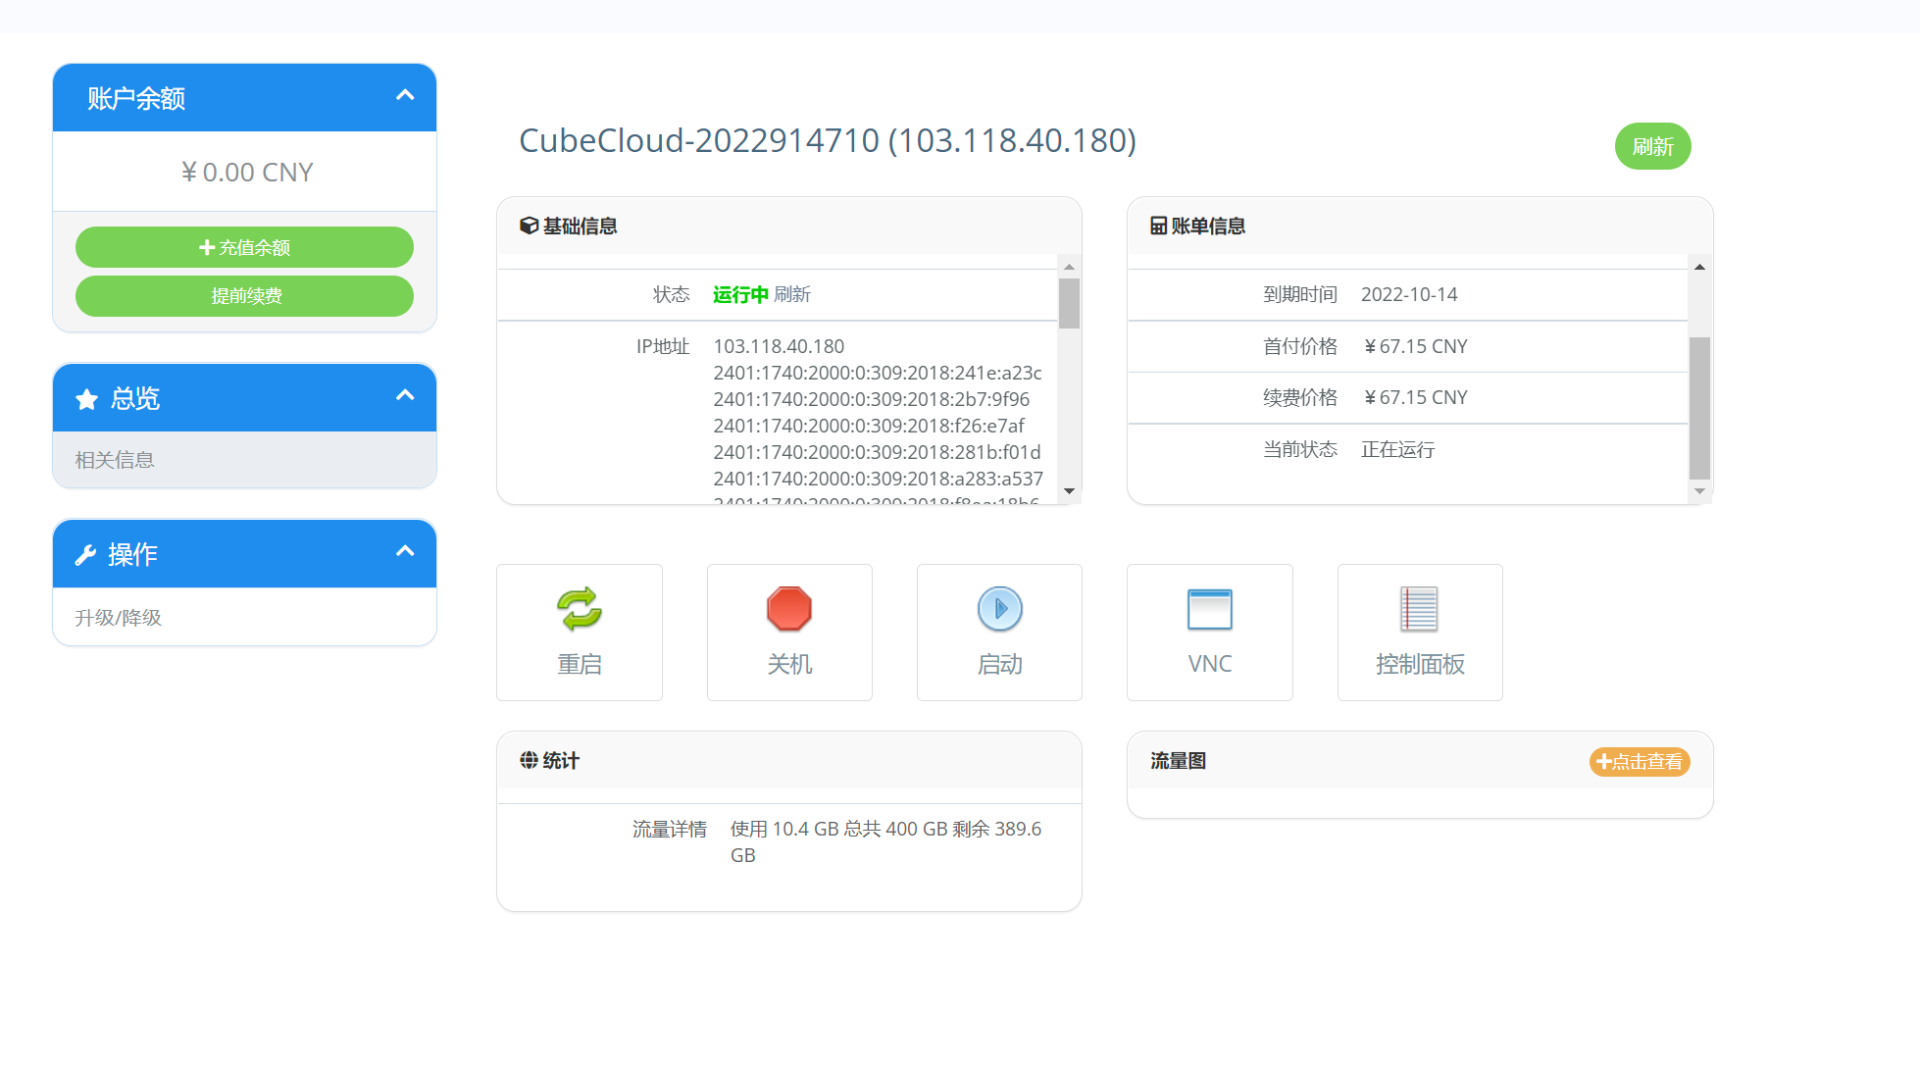
Task: Click the IPv6 address ending in 241e:a23c
Action: click(x=877, y=373)
